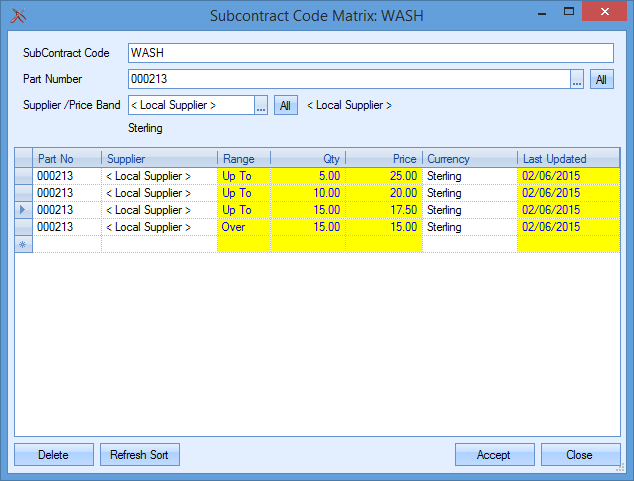Maximize the Subcontract Code Matrix window
This screenshot has width=634, height=481.
point(569,13)
